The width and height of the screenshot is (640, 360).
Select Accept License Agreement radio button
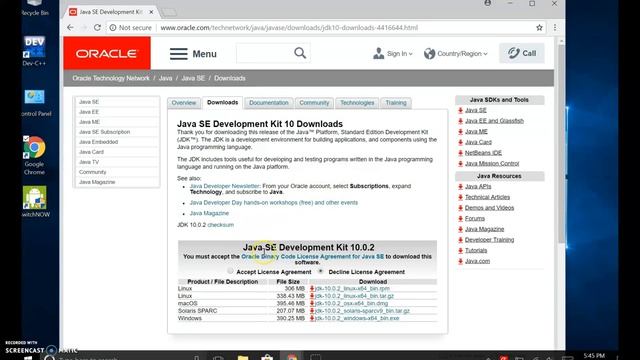[x=230, y=271]
